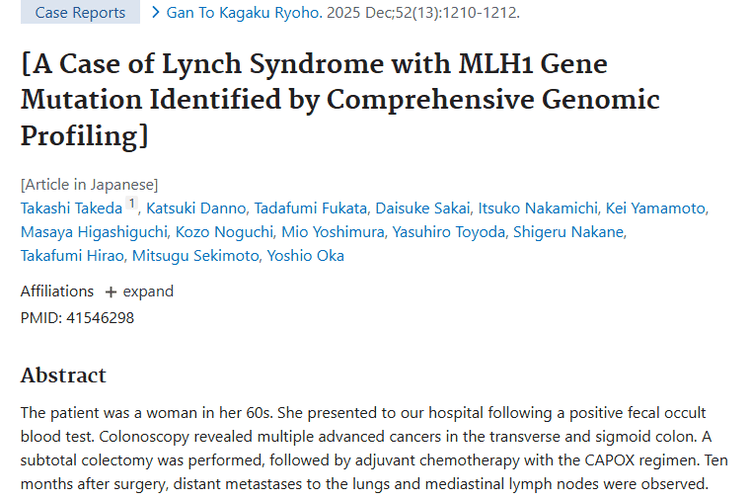
Task: Open author Kei Yamamoto's link
Action: click(x=656, y=208)
